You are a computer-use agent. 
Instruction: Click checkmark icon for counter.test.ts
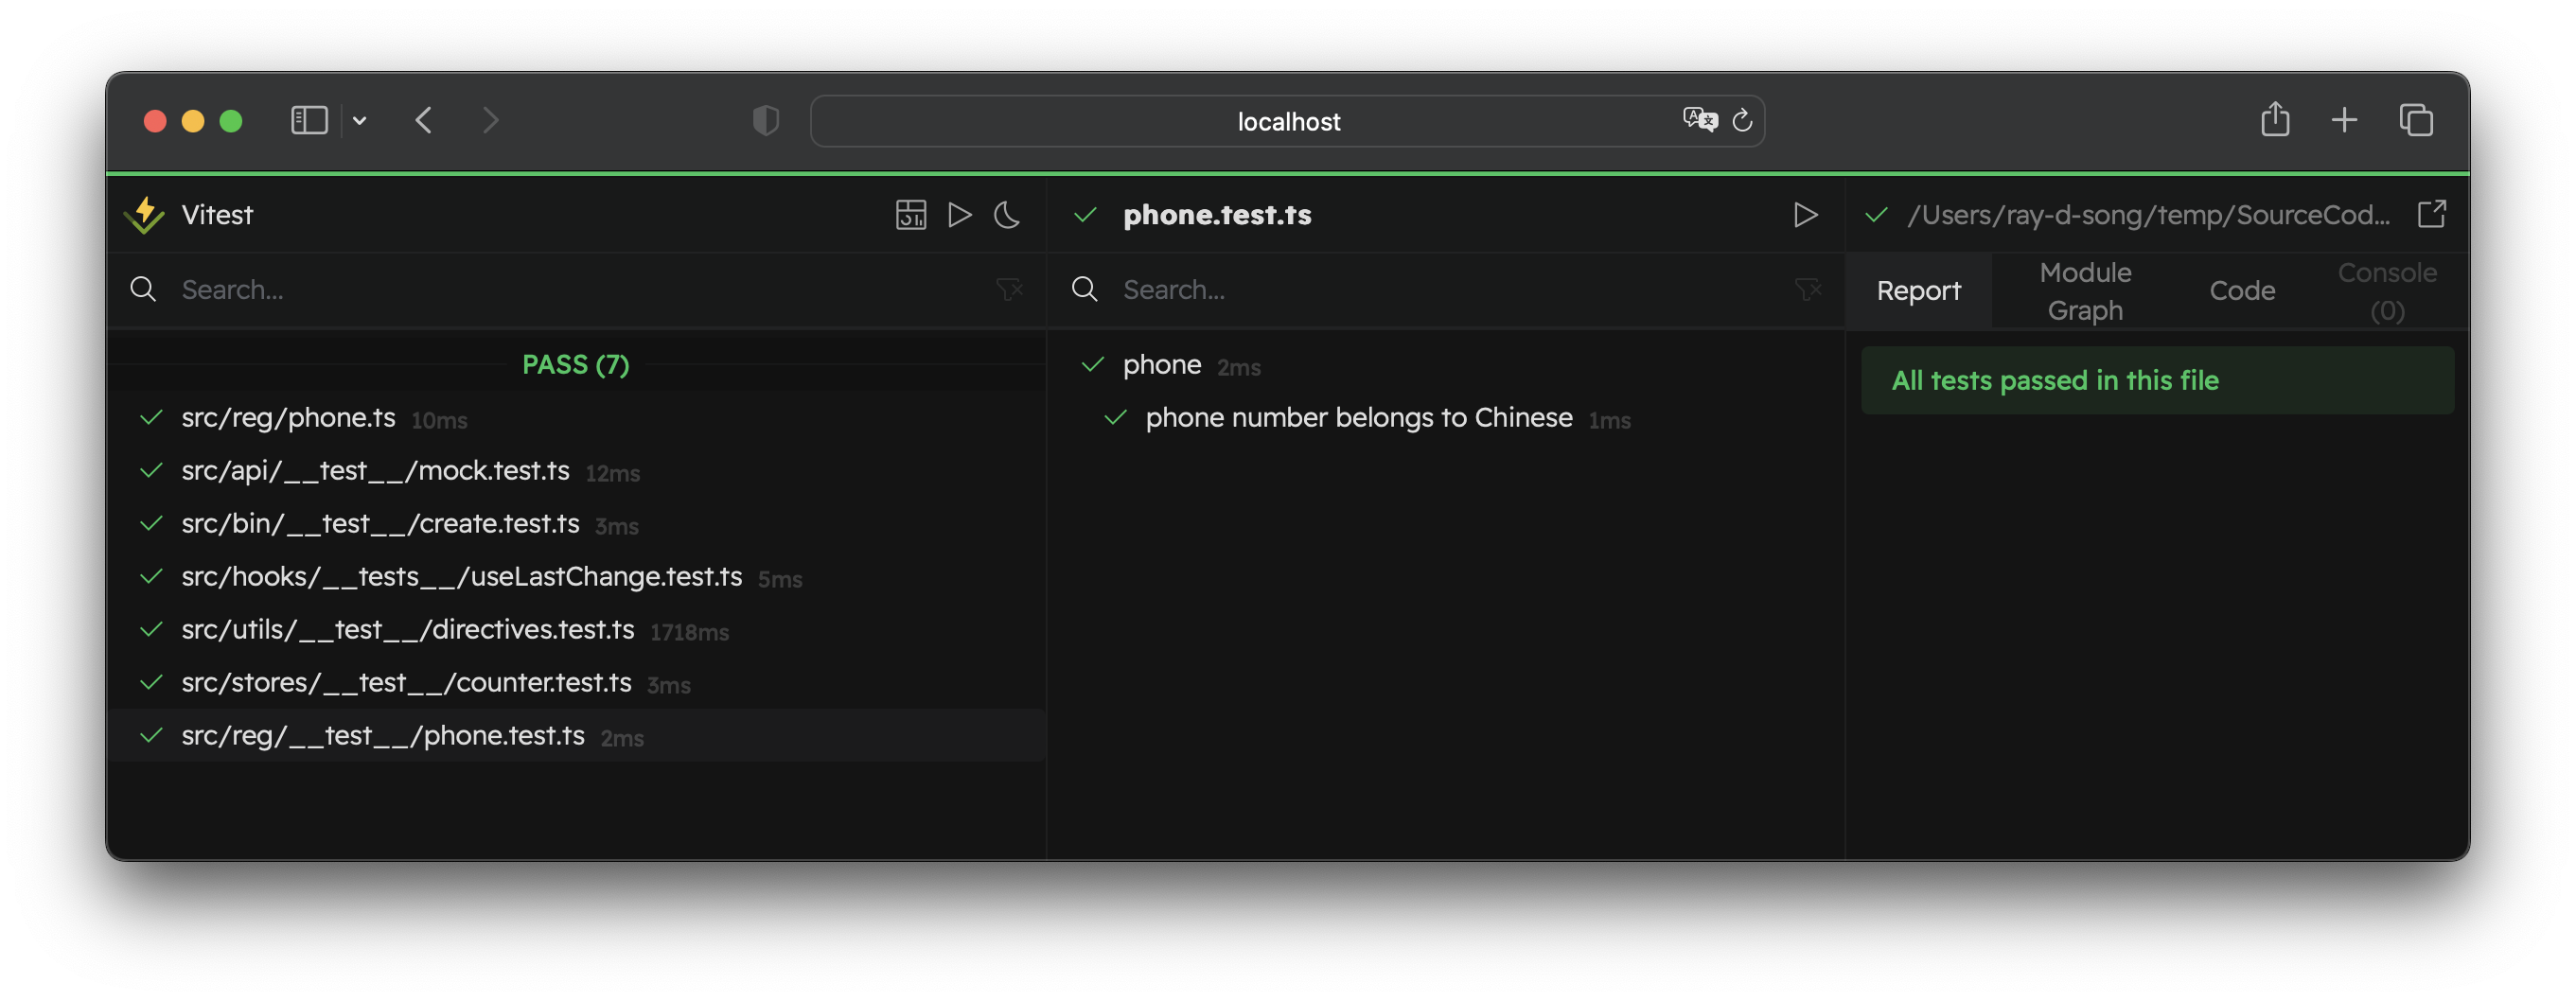151,683
